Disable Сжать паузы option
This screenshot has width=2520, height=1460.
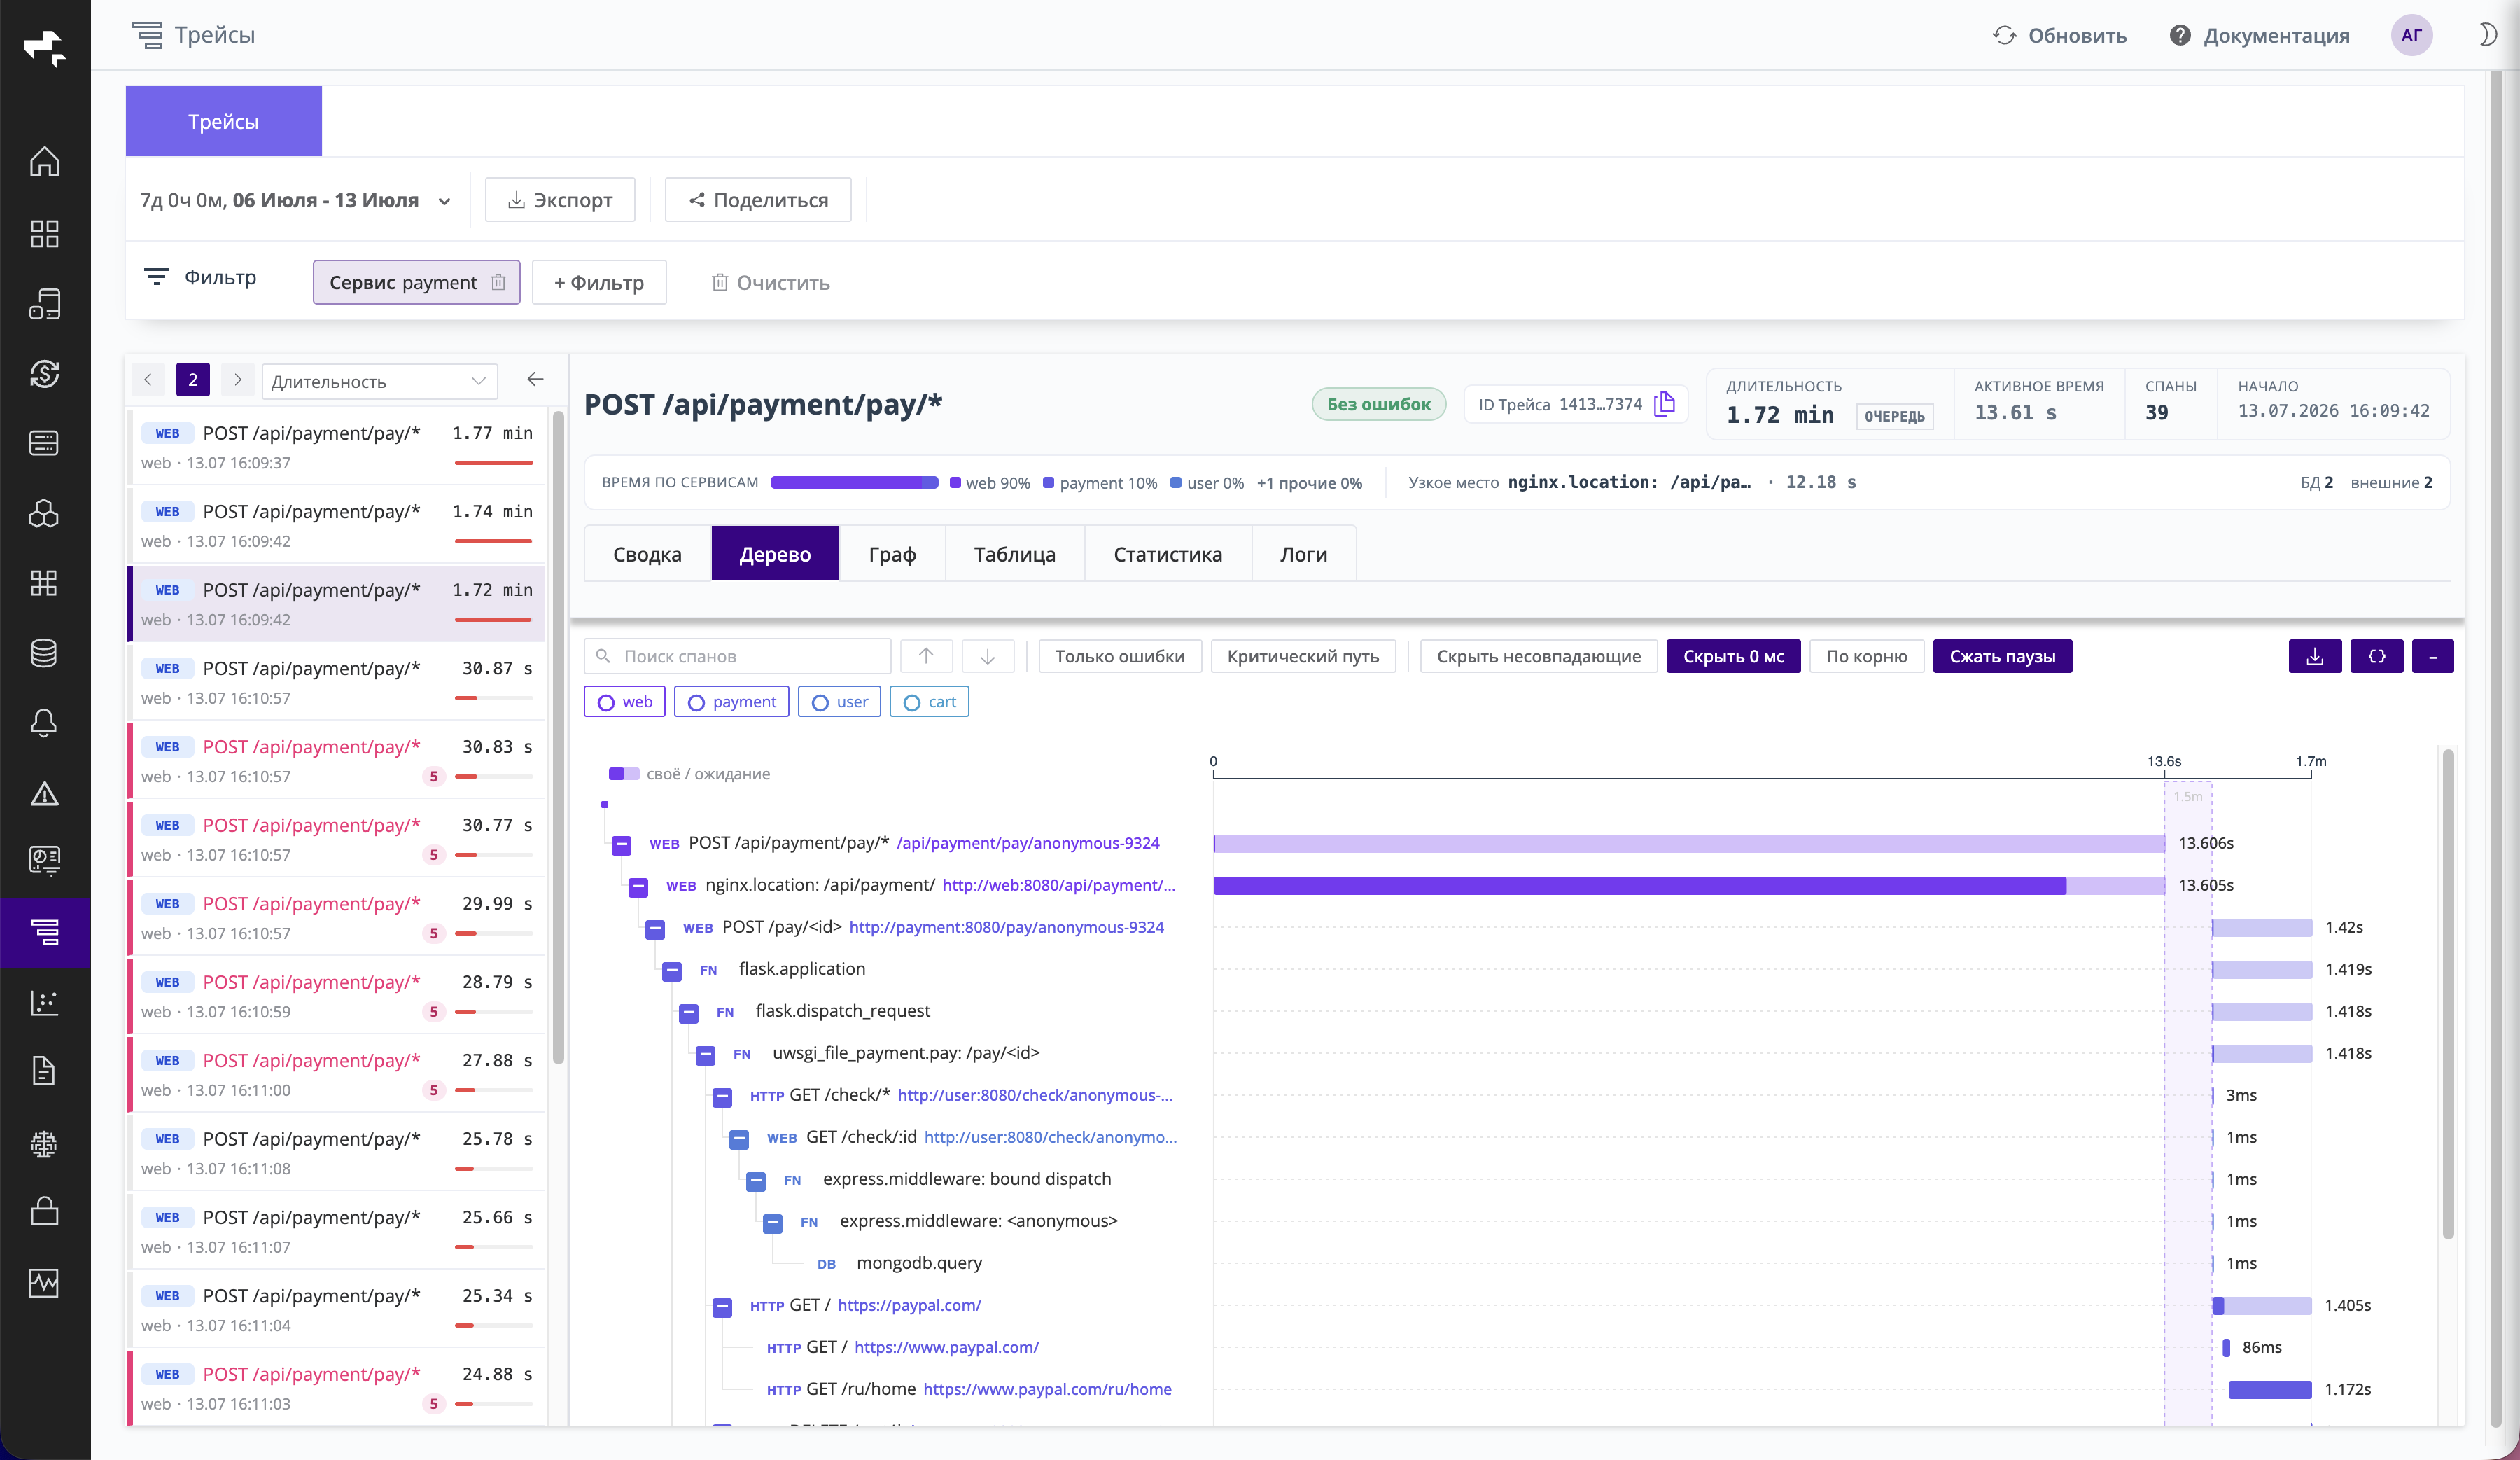tap(2002, 656)
